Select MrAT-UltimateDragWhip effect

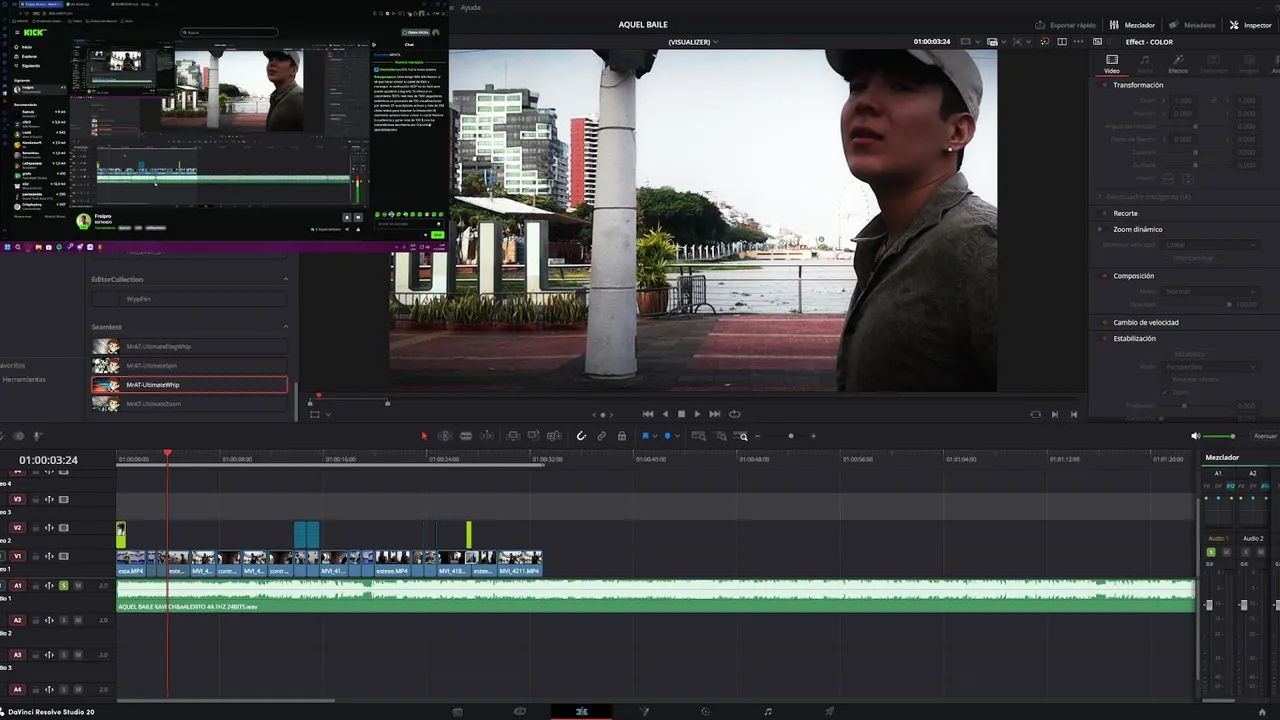click(189, 346)
